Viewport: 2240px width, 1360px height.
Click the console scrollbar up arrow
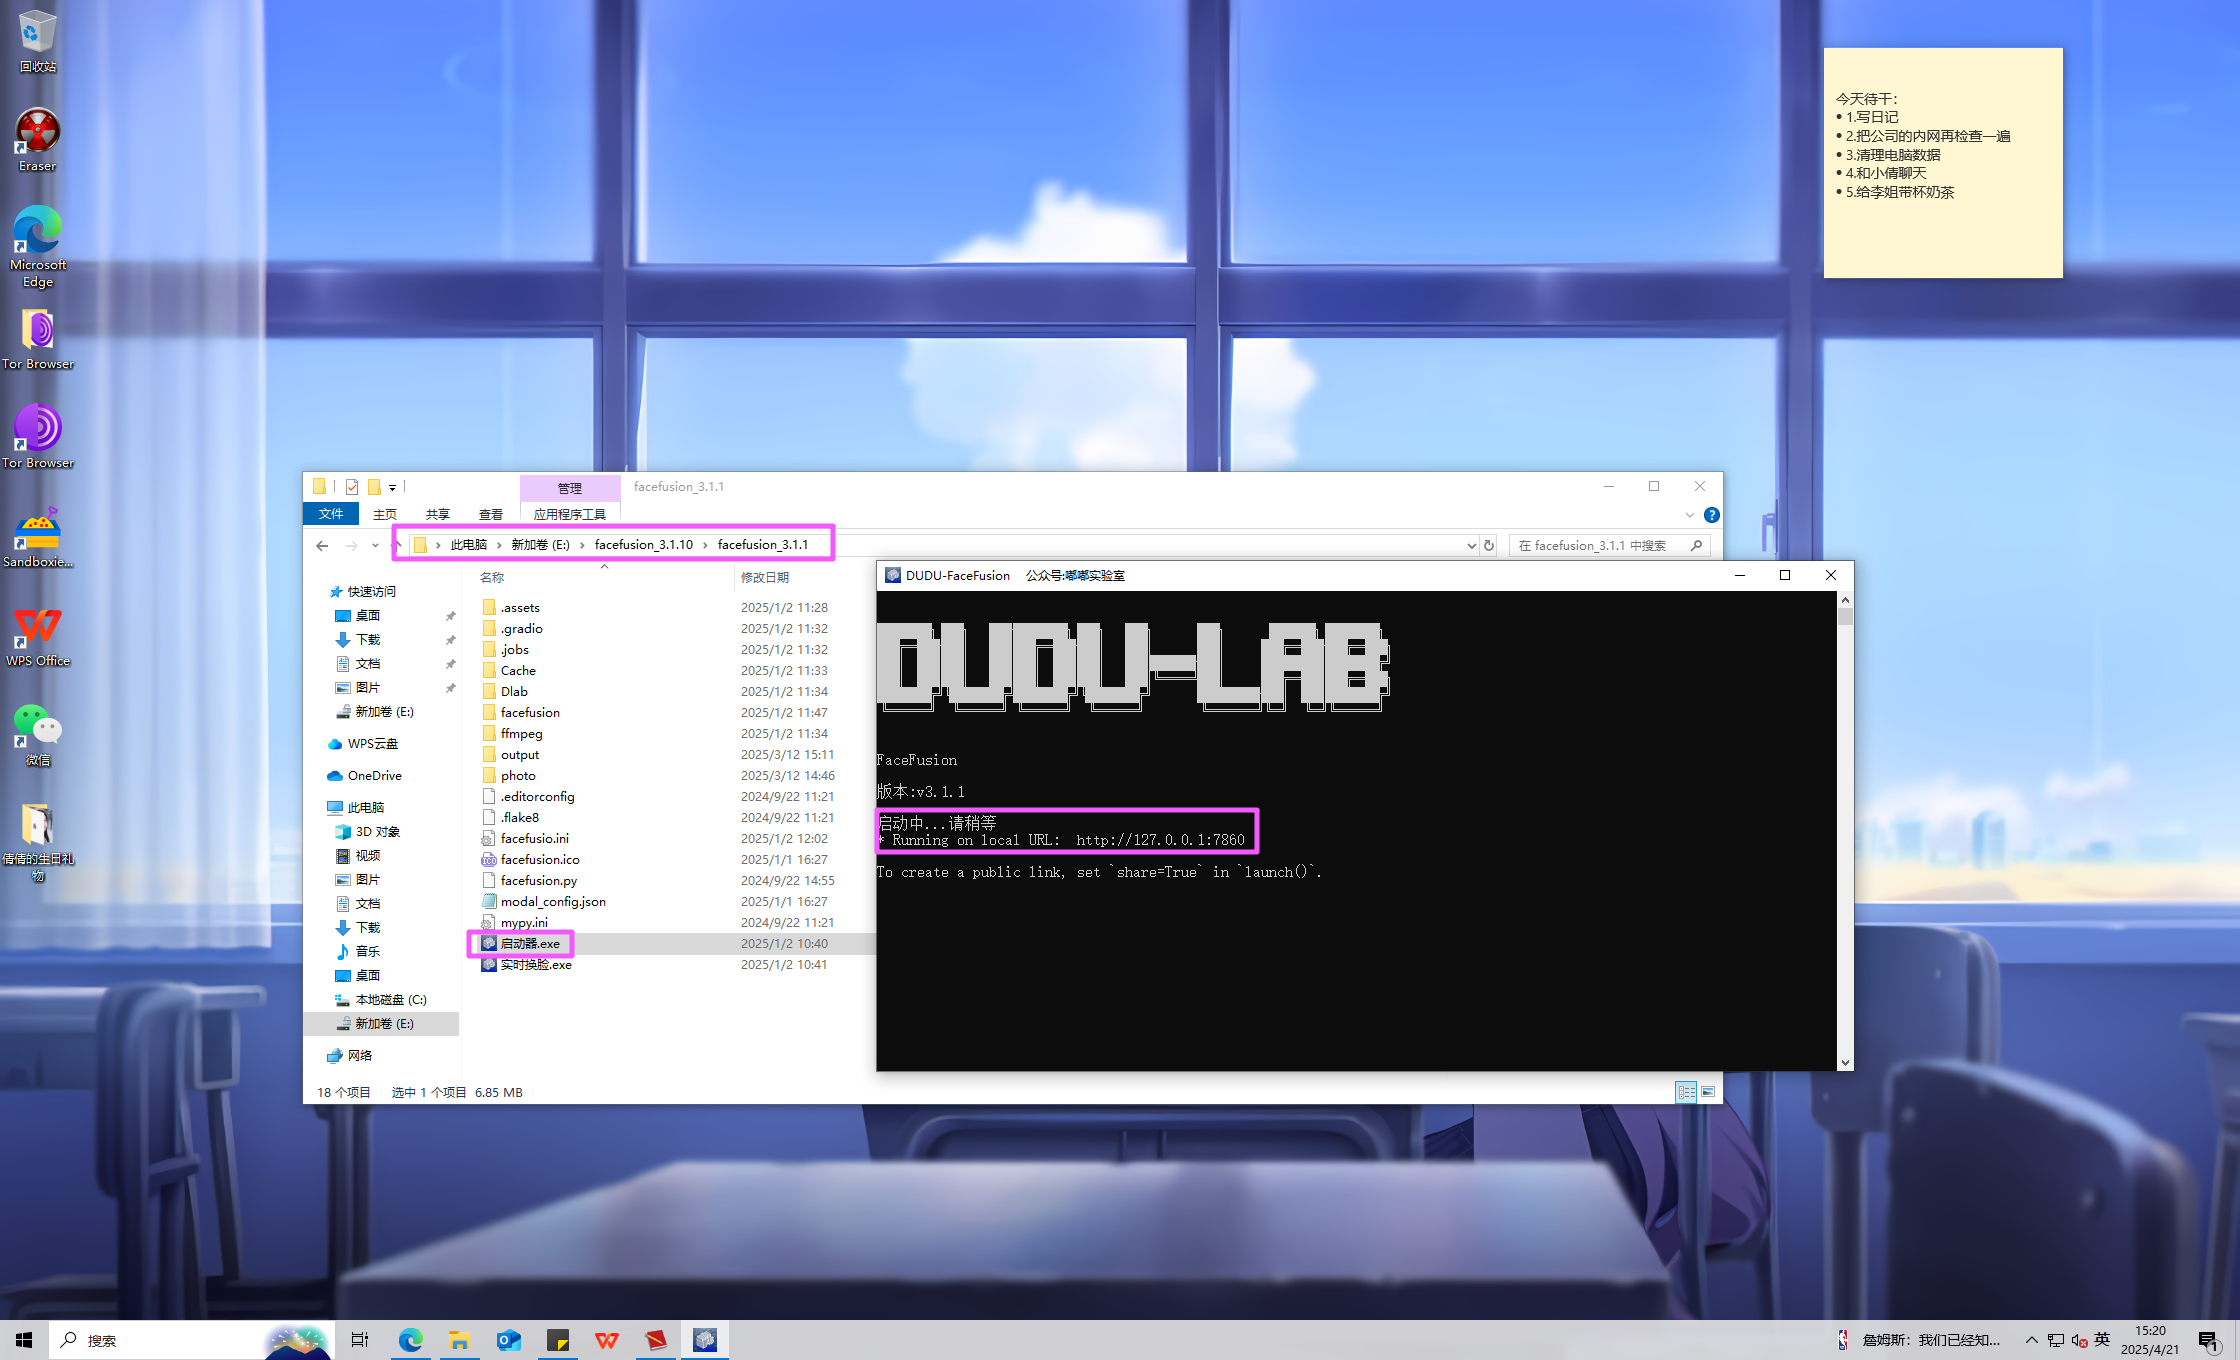(x=1845, y=599)
